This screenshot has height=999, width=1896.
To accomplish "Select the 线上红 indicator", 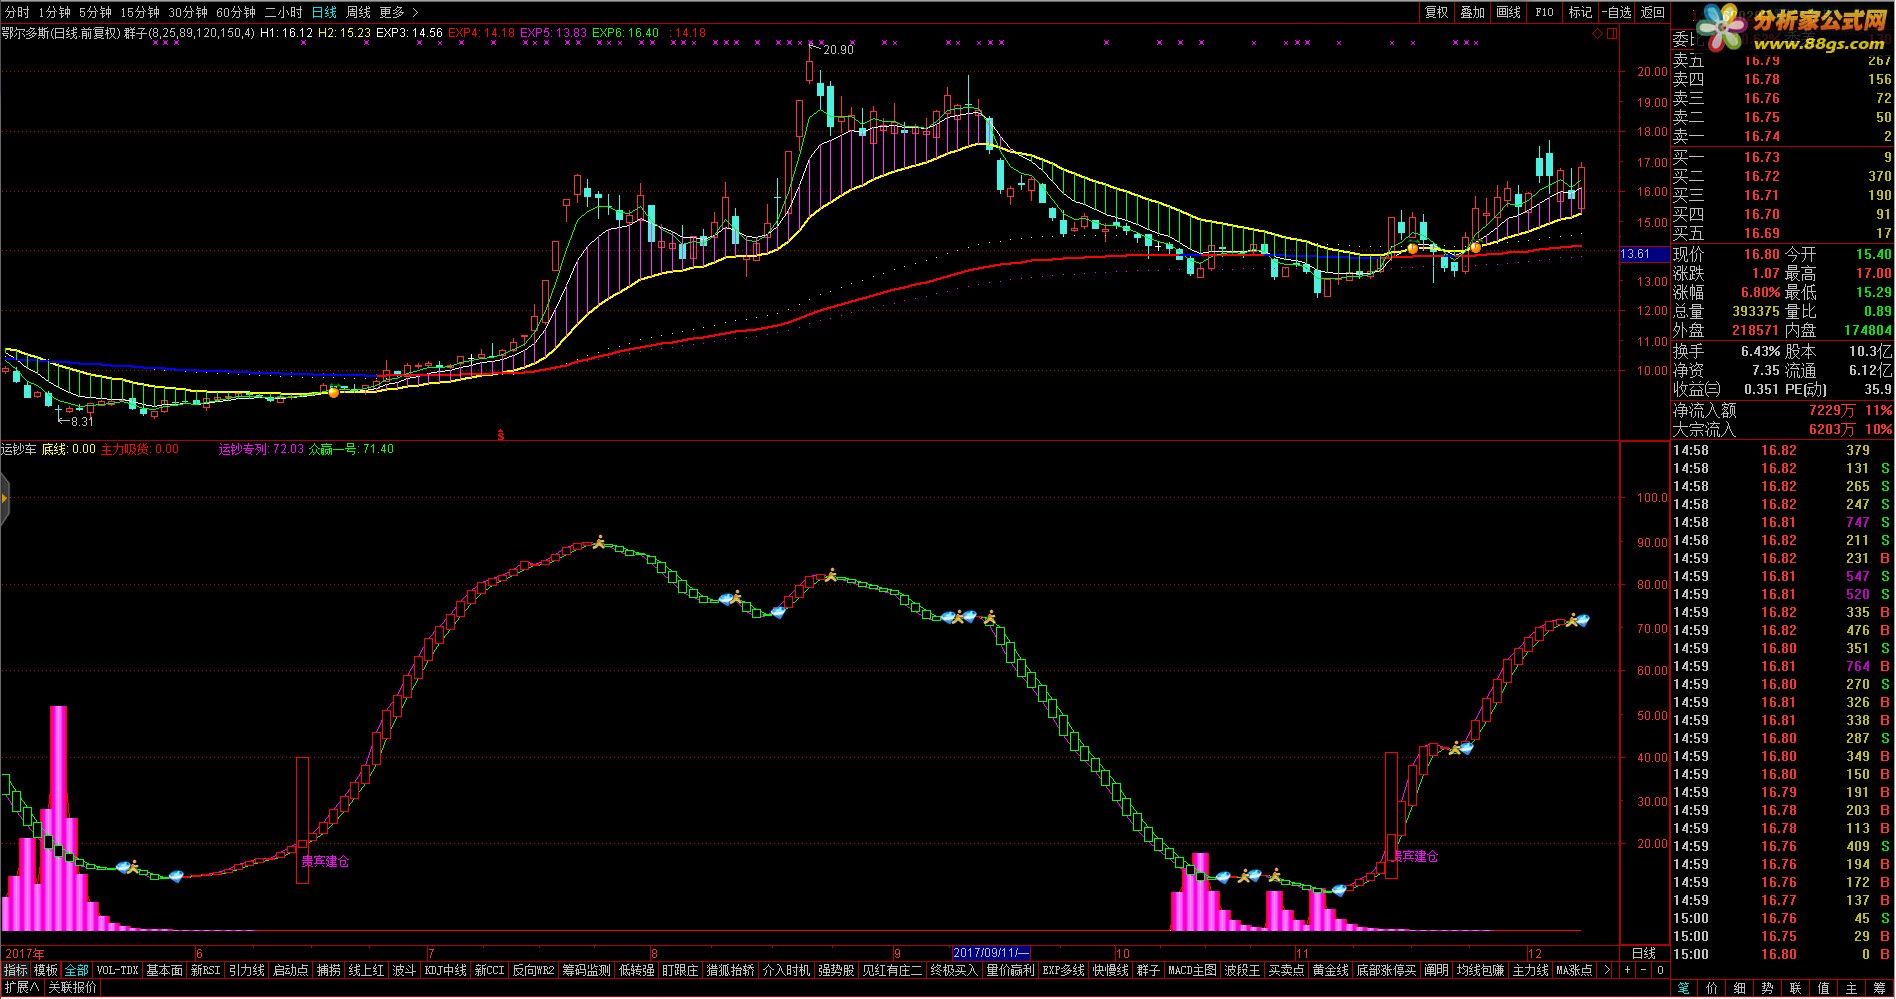I will tap(367, 970).
